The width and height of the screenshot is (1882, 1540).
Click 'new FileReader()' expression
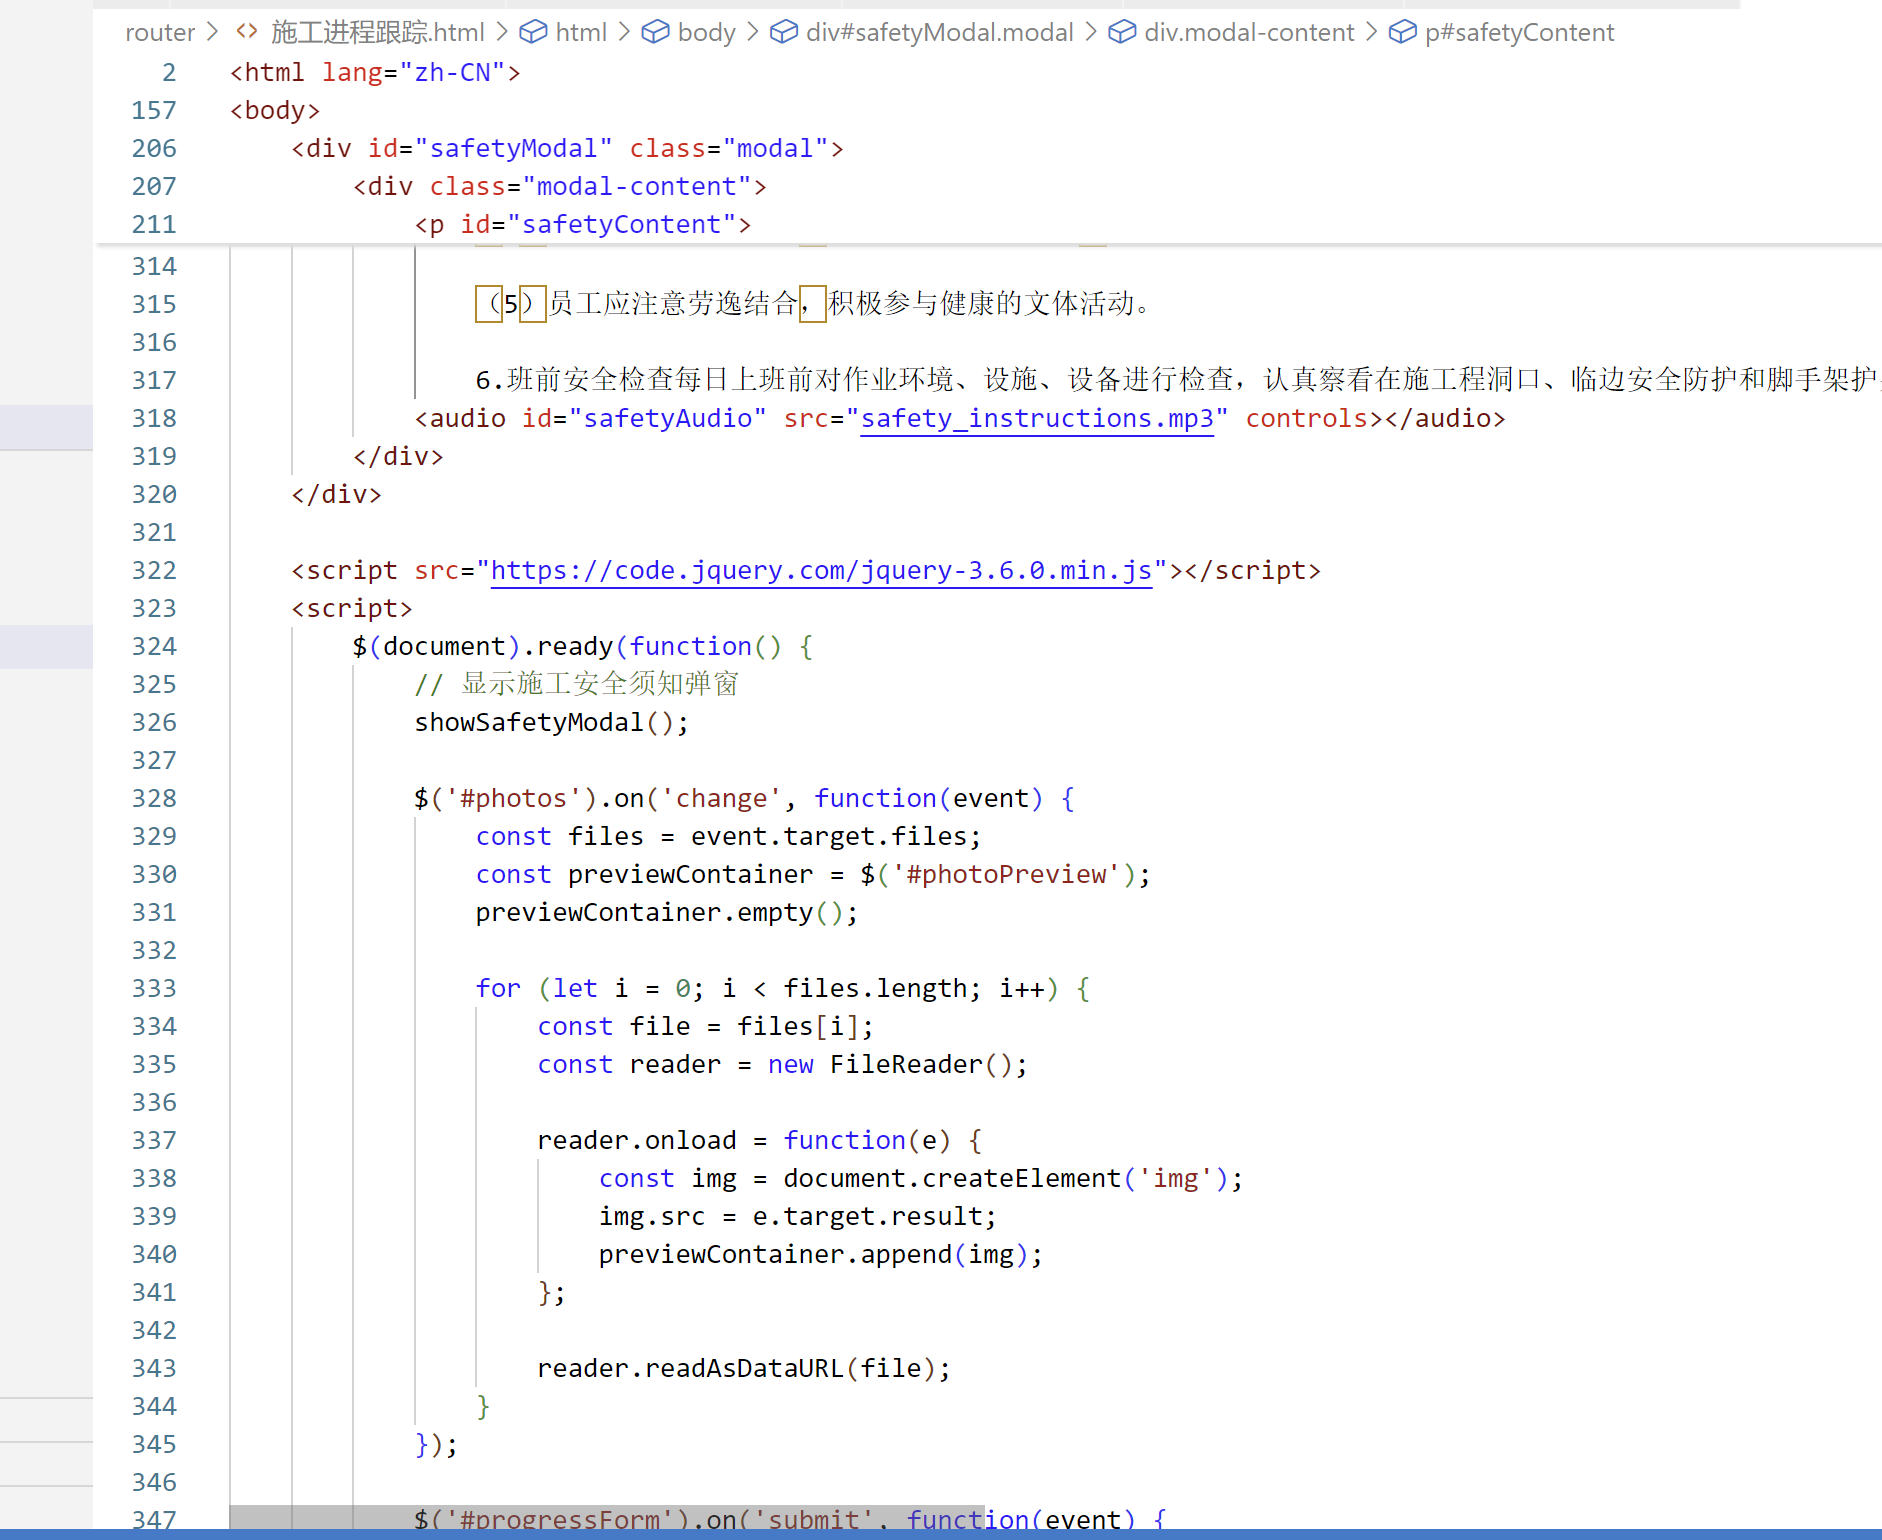tap(890, 1064)
